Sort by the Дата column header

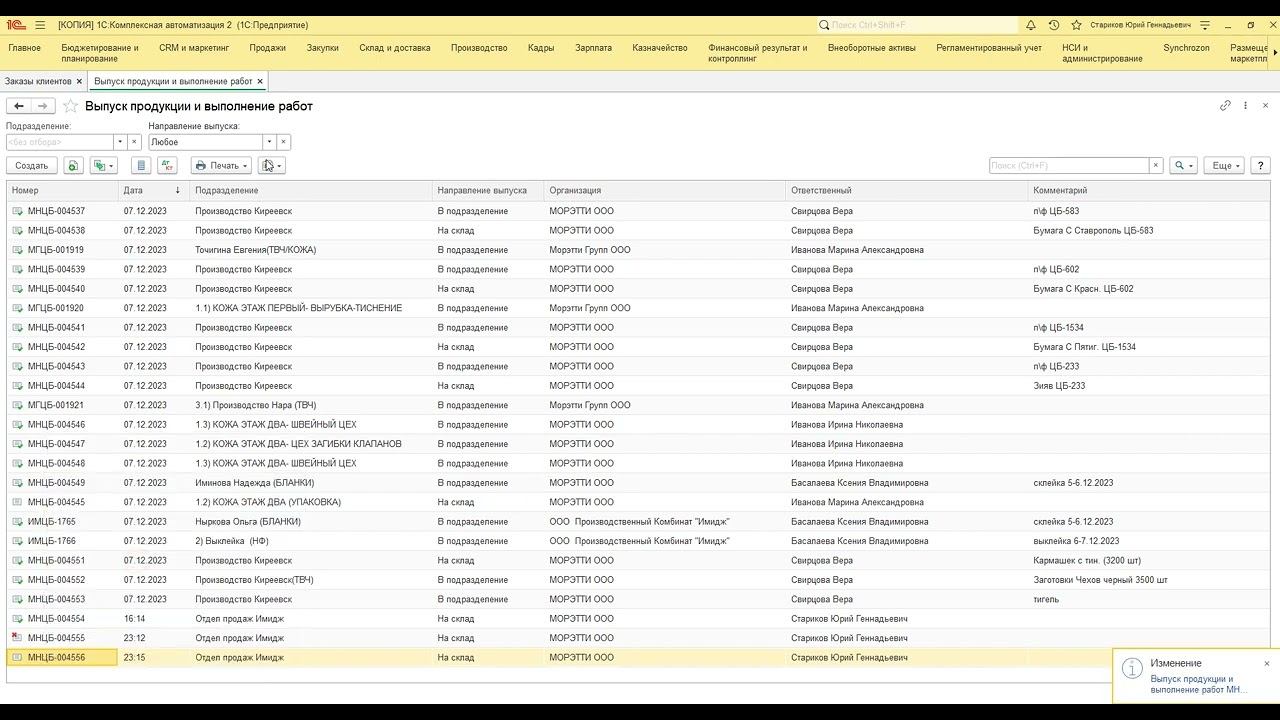tap(153, 190)
